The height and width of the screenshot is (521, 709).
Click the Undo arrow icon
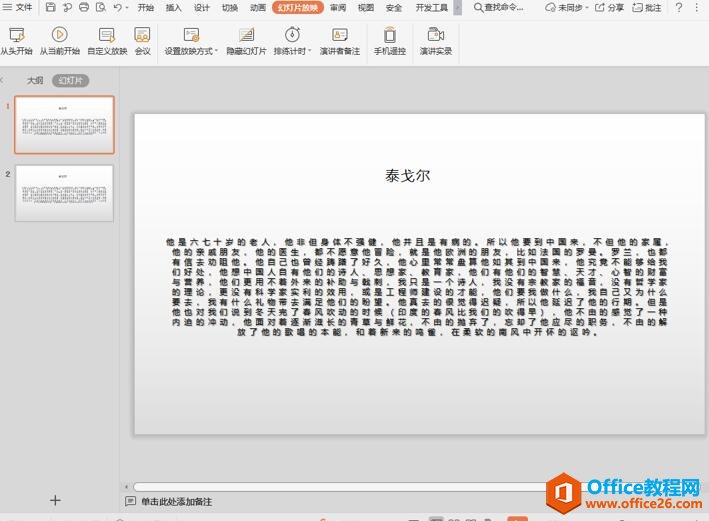point(117,7)
